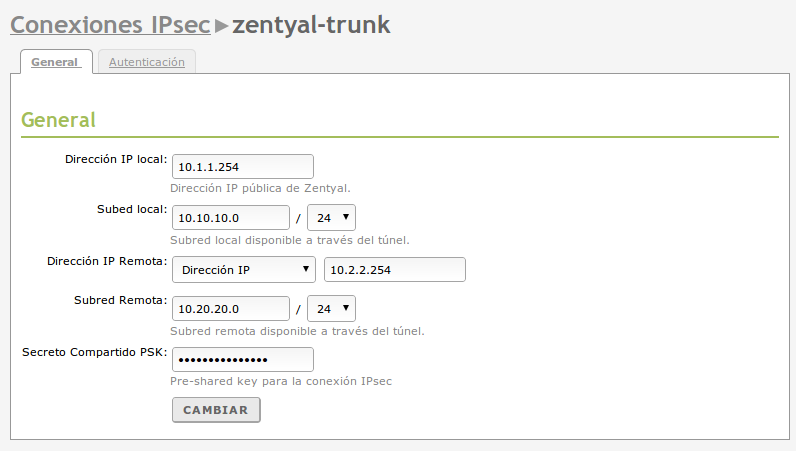The height and width of the screenshot is (451, 796).
Task: Select the General tab
Action: (55, 62)
